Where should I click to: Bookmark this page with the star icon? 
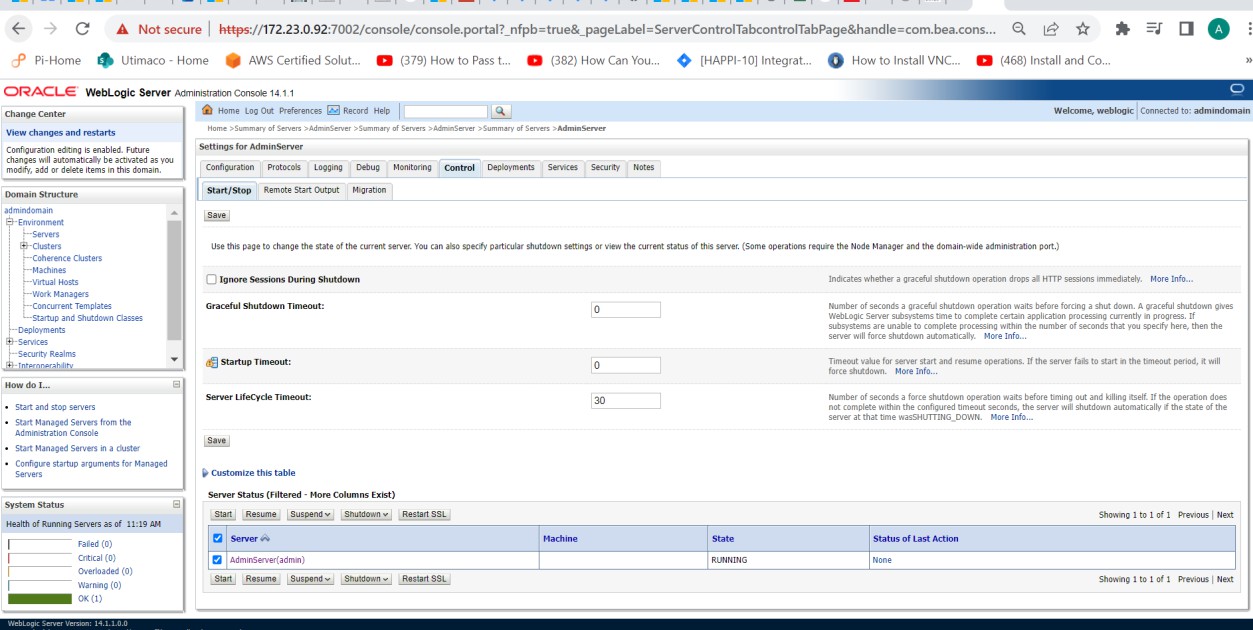coord(1083,29)
